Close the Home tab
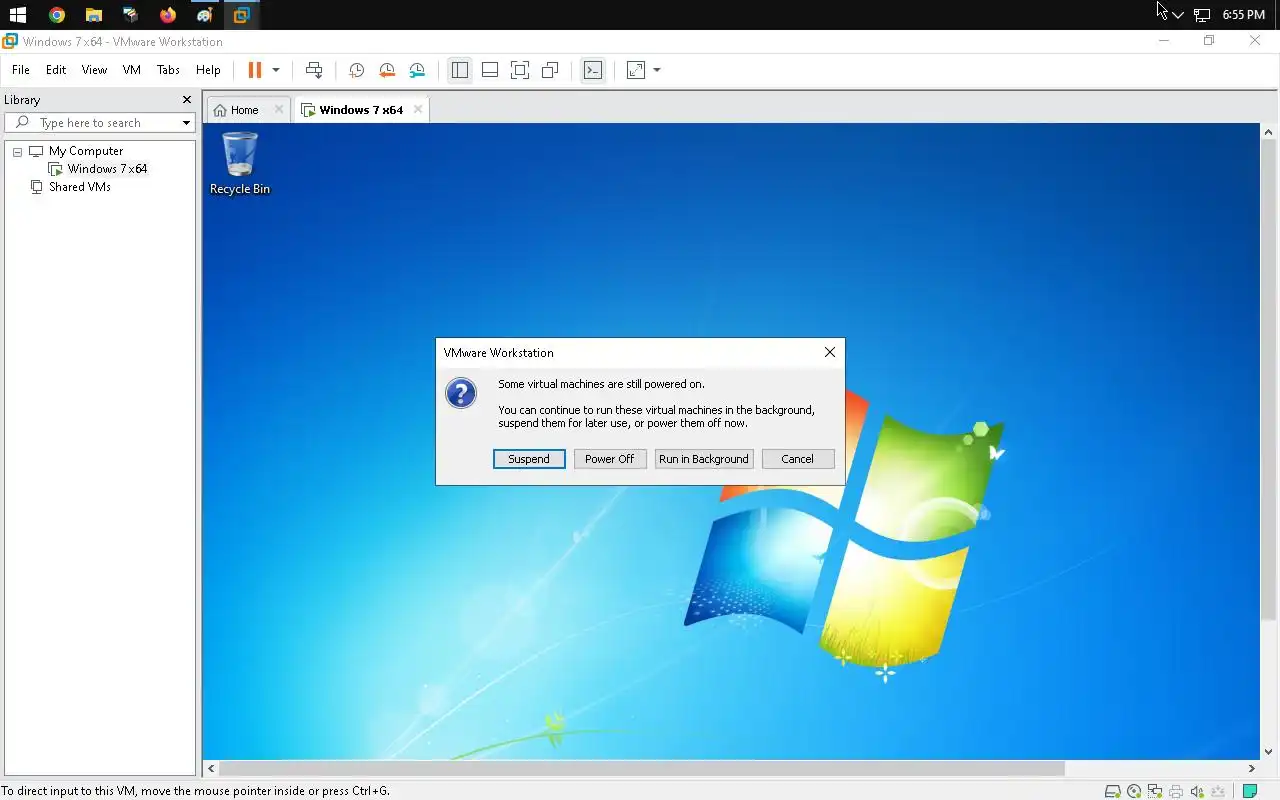Screen dimensions: 1280x800 point(279,110)
